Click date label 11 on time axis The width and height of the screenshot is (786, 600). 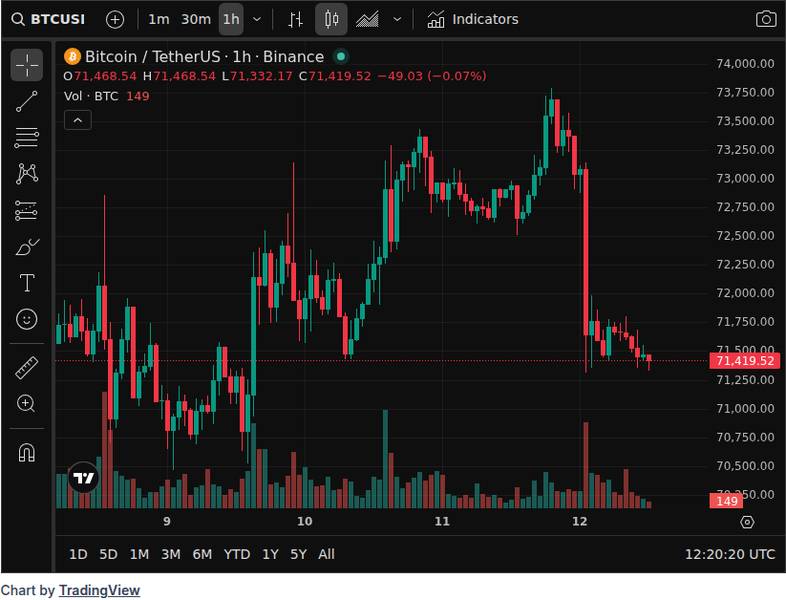442,521
